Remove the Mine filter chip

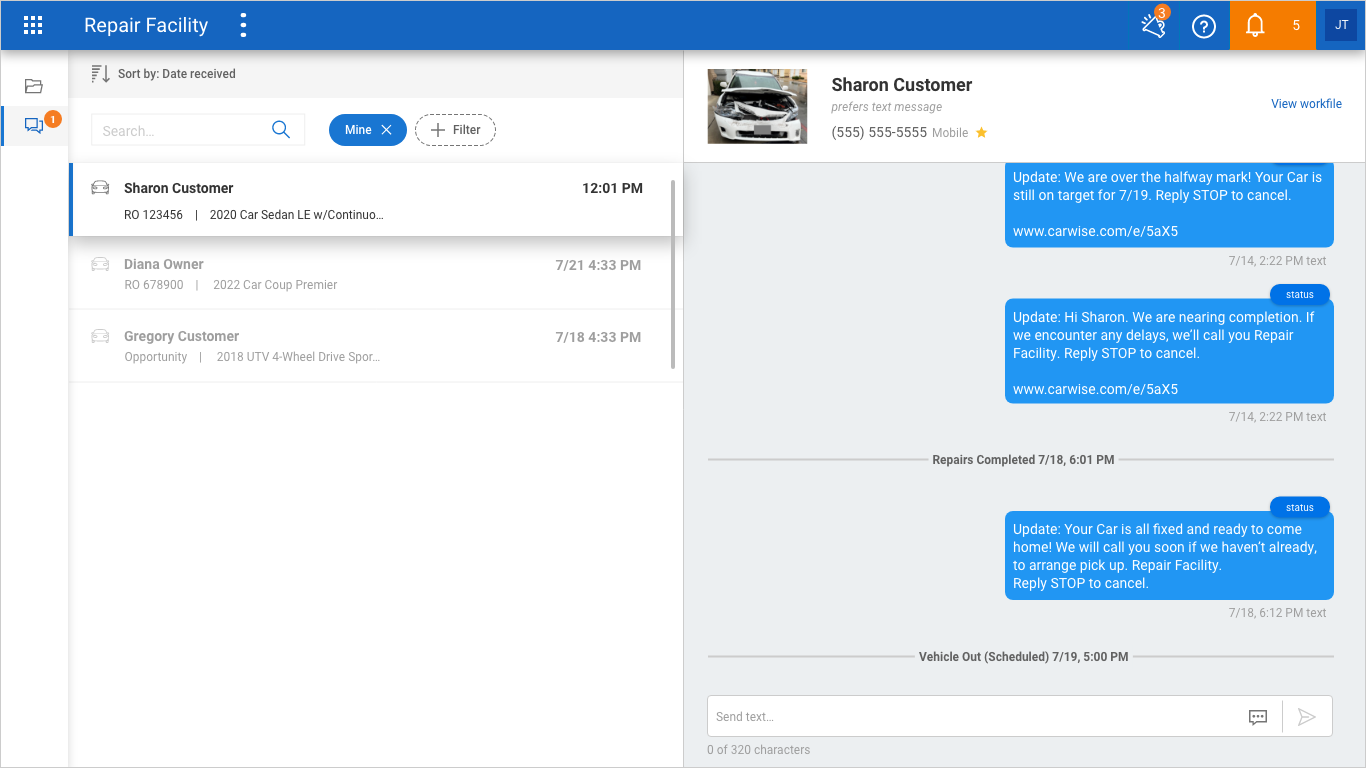click(386, 130)
